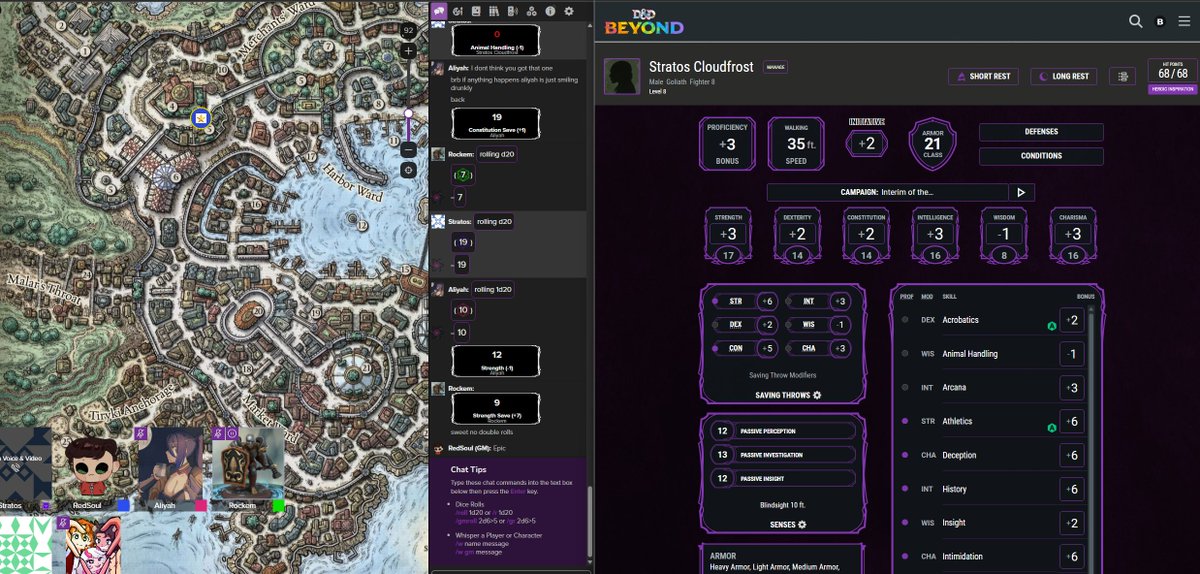The width and height of the screenshot is (1200, 574).
Task: Roll the WIS saving throw -1
Action: (842, 324)
